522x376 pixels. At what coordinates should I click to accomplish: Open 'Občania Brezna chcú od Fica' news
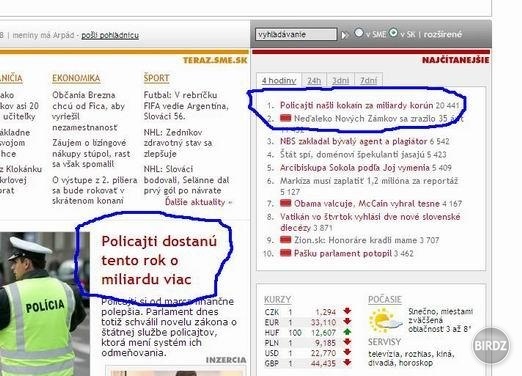(88, 111)
